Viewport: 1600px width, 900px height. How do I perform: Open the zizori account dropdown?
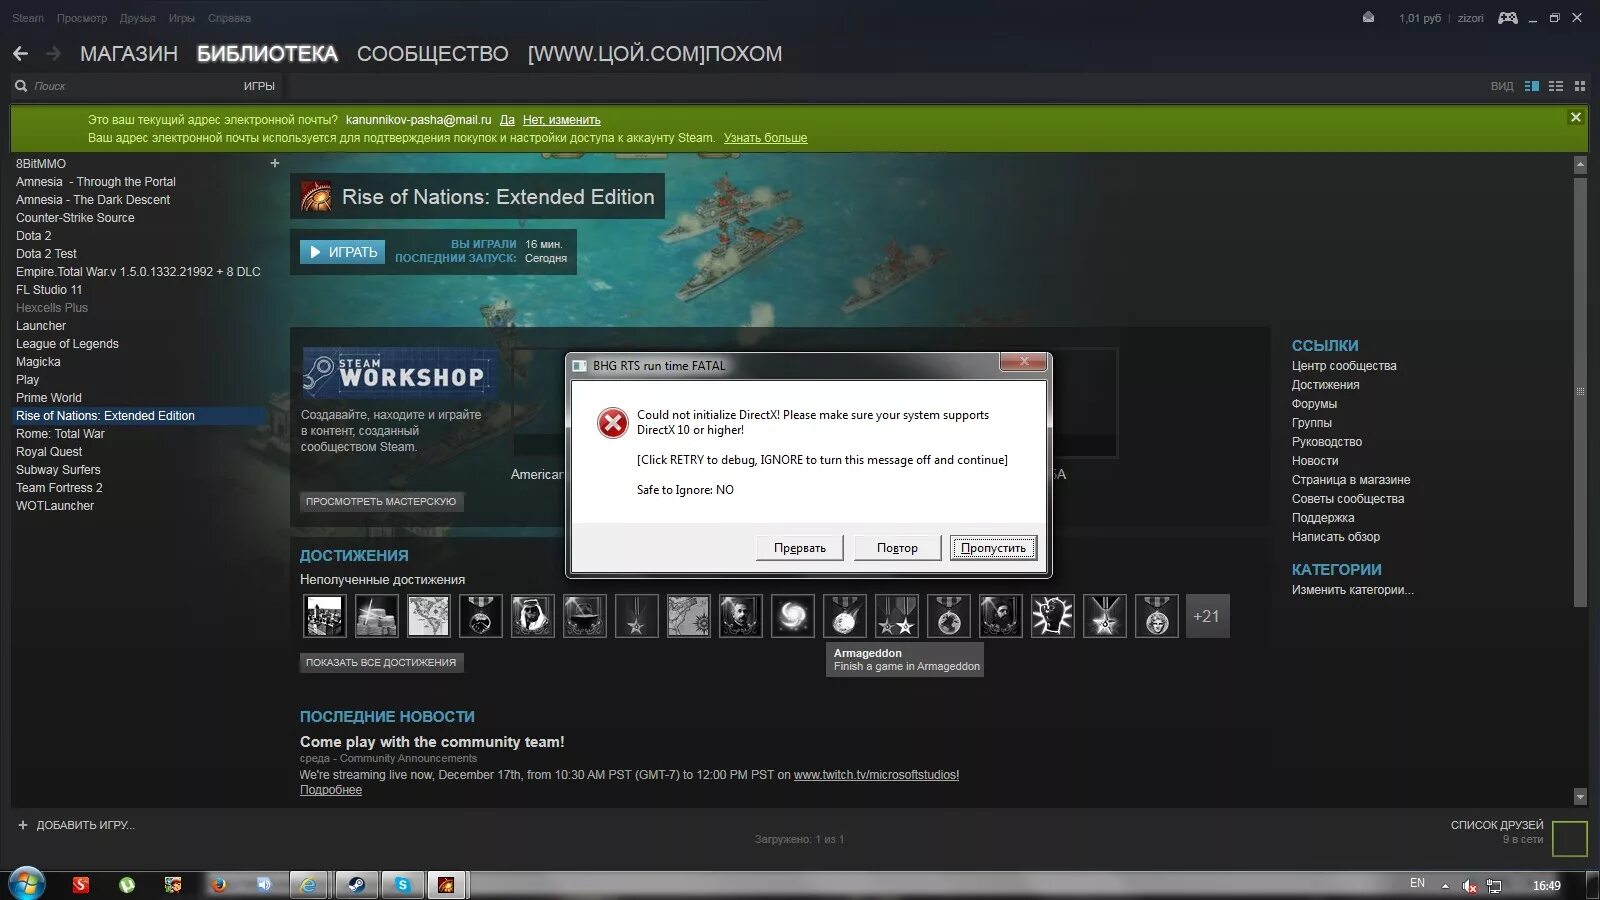pos(1471,18)
